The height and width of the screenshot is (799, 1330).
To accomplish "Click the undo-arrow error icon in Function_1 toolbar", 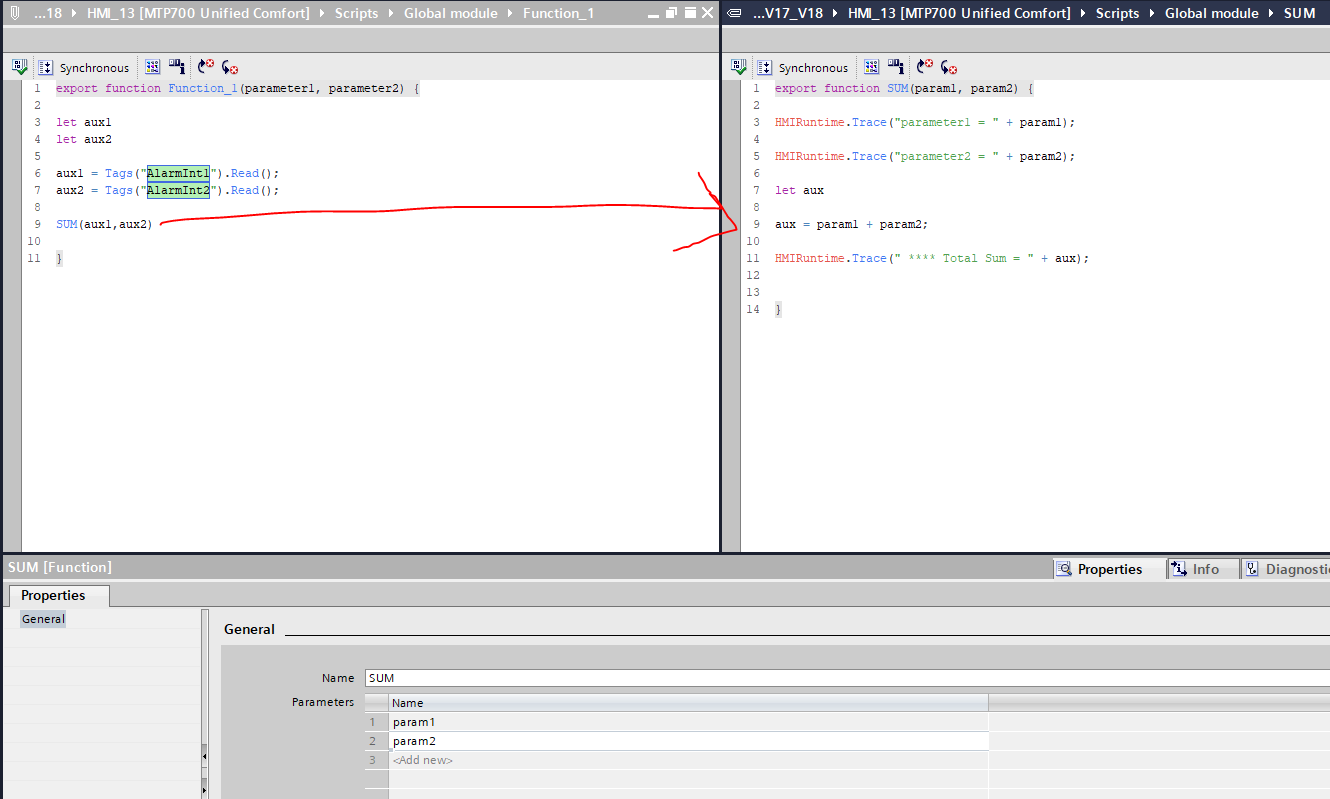I will coord(205,67).
